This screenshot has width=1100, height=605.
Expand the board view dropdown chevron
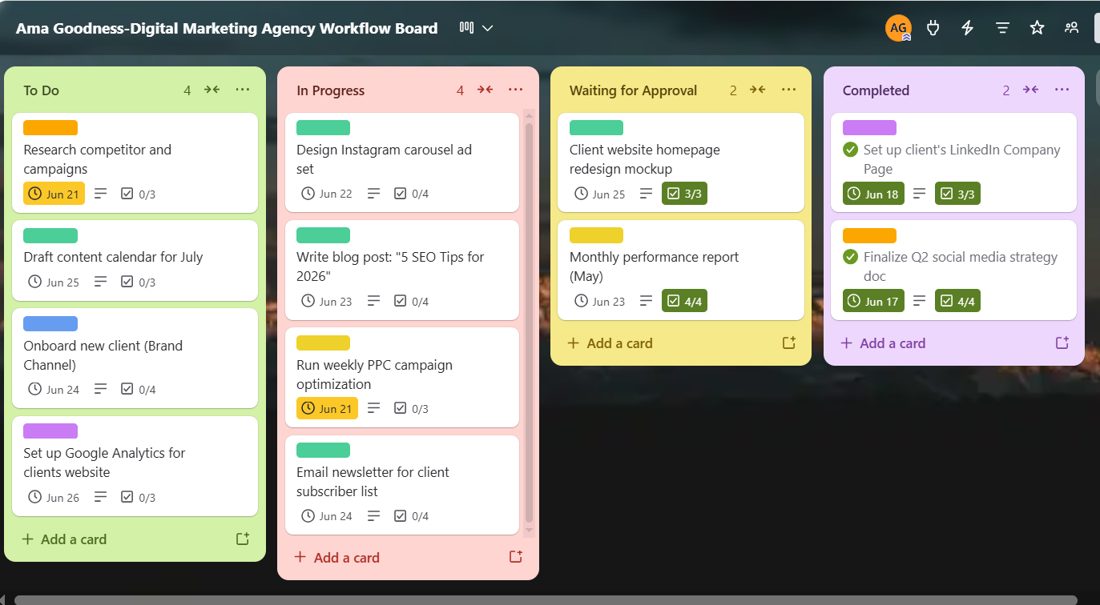[488, 28]
